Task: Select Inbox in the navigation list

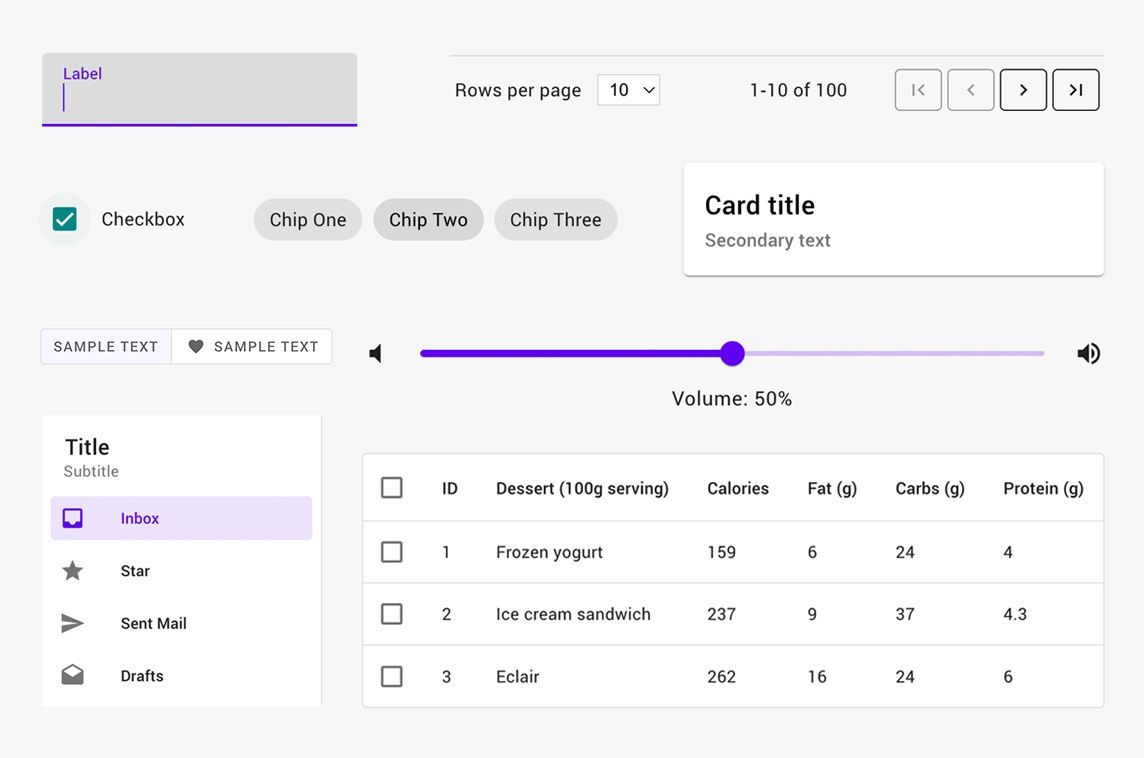Action: click(182, 518)
